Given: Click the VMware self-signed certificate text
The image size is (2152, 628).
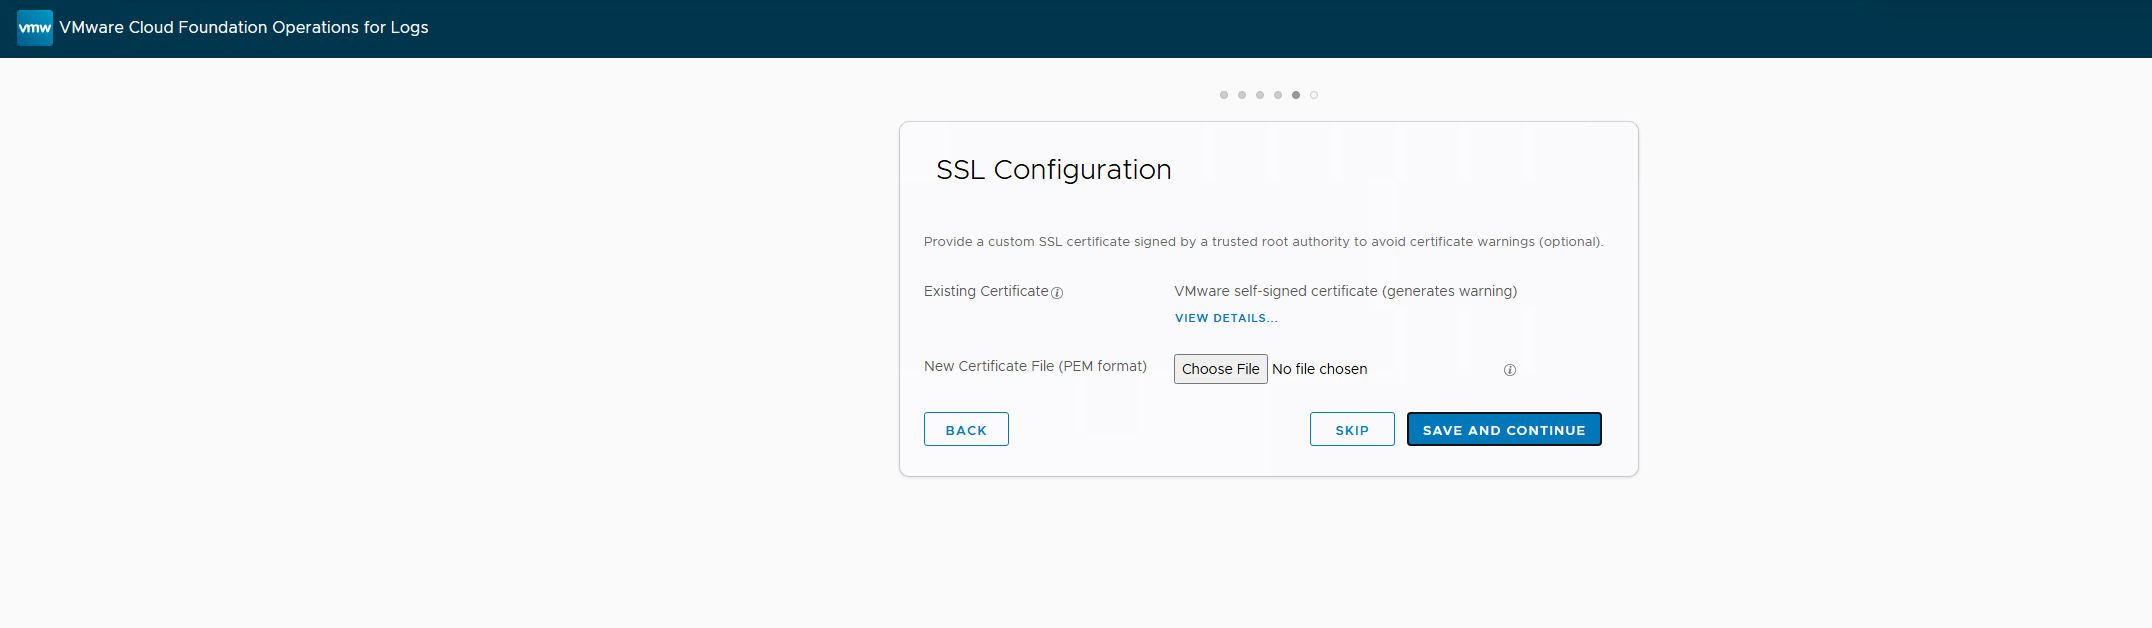Looking at the screenshot, I should click(x=1345, y=291).
